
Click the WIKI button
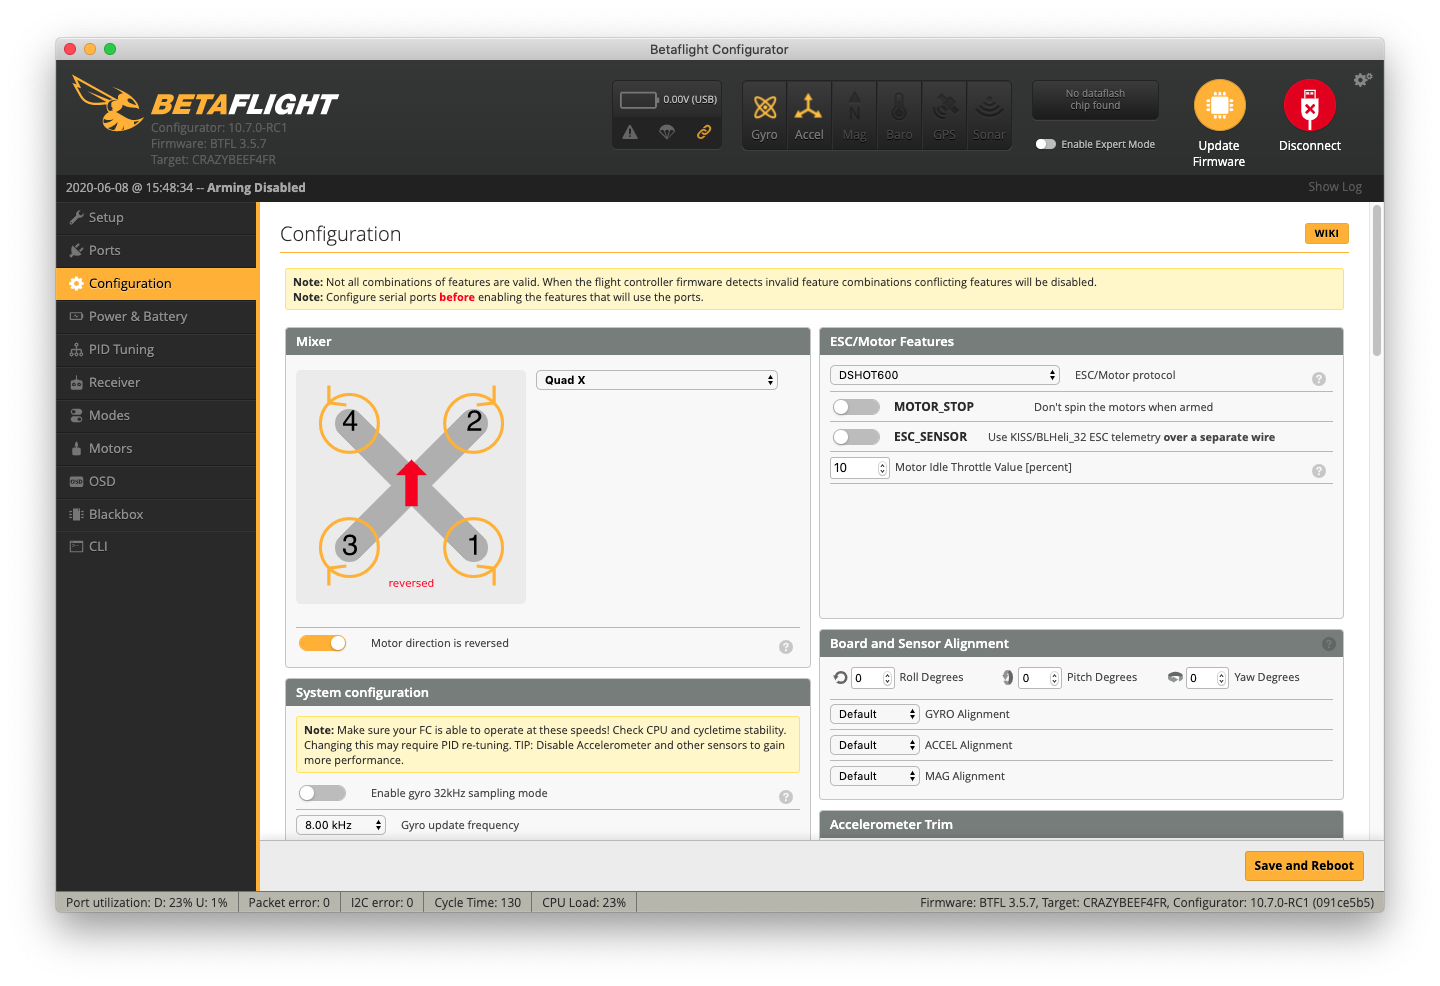[1327, 233]
